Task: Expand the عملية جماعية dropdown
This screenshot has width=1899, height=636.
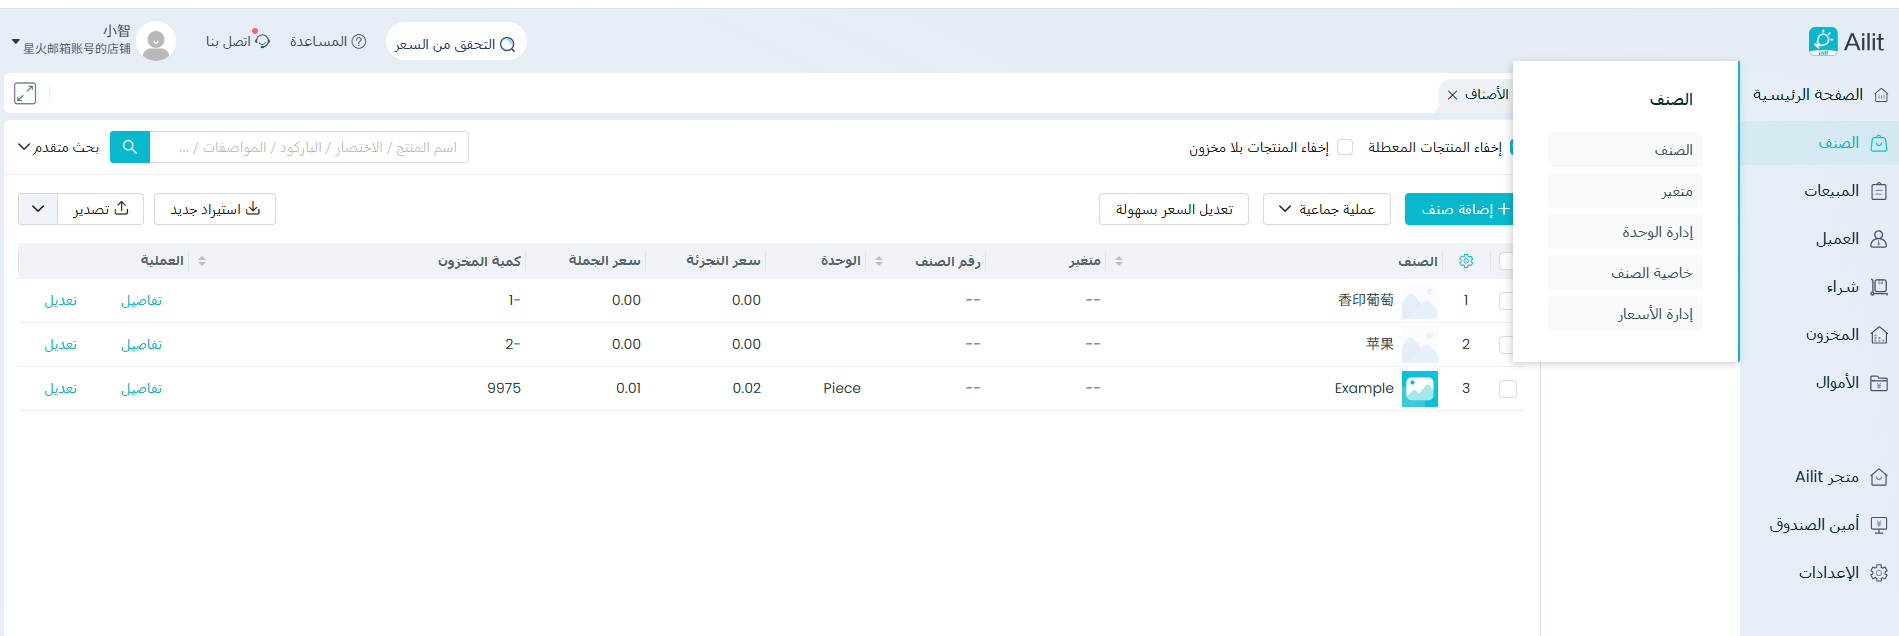Action: (1326, 209)
